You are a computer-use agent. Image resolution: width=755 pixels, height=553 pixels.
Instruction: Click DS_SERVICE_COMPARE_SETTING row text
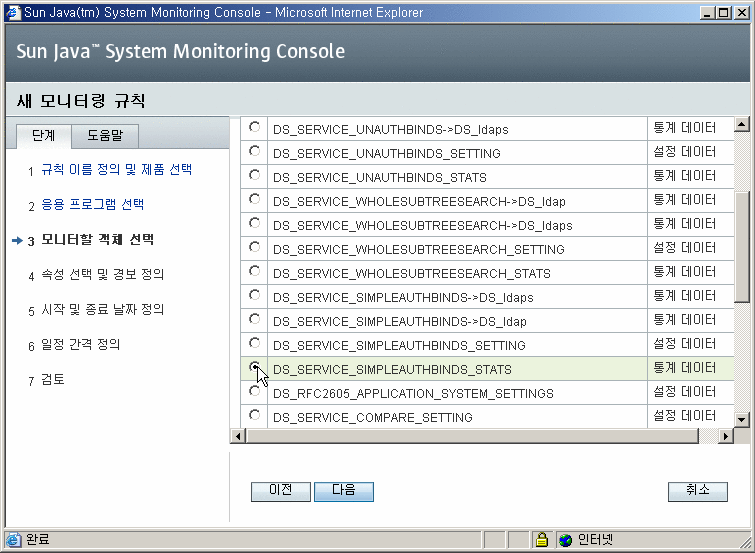tap(373, 418)
